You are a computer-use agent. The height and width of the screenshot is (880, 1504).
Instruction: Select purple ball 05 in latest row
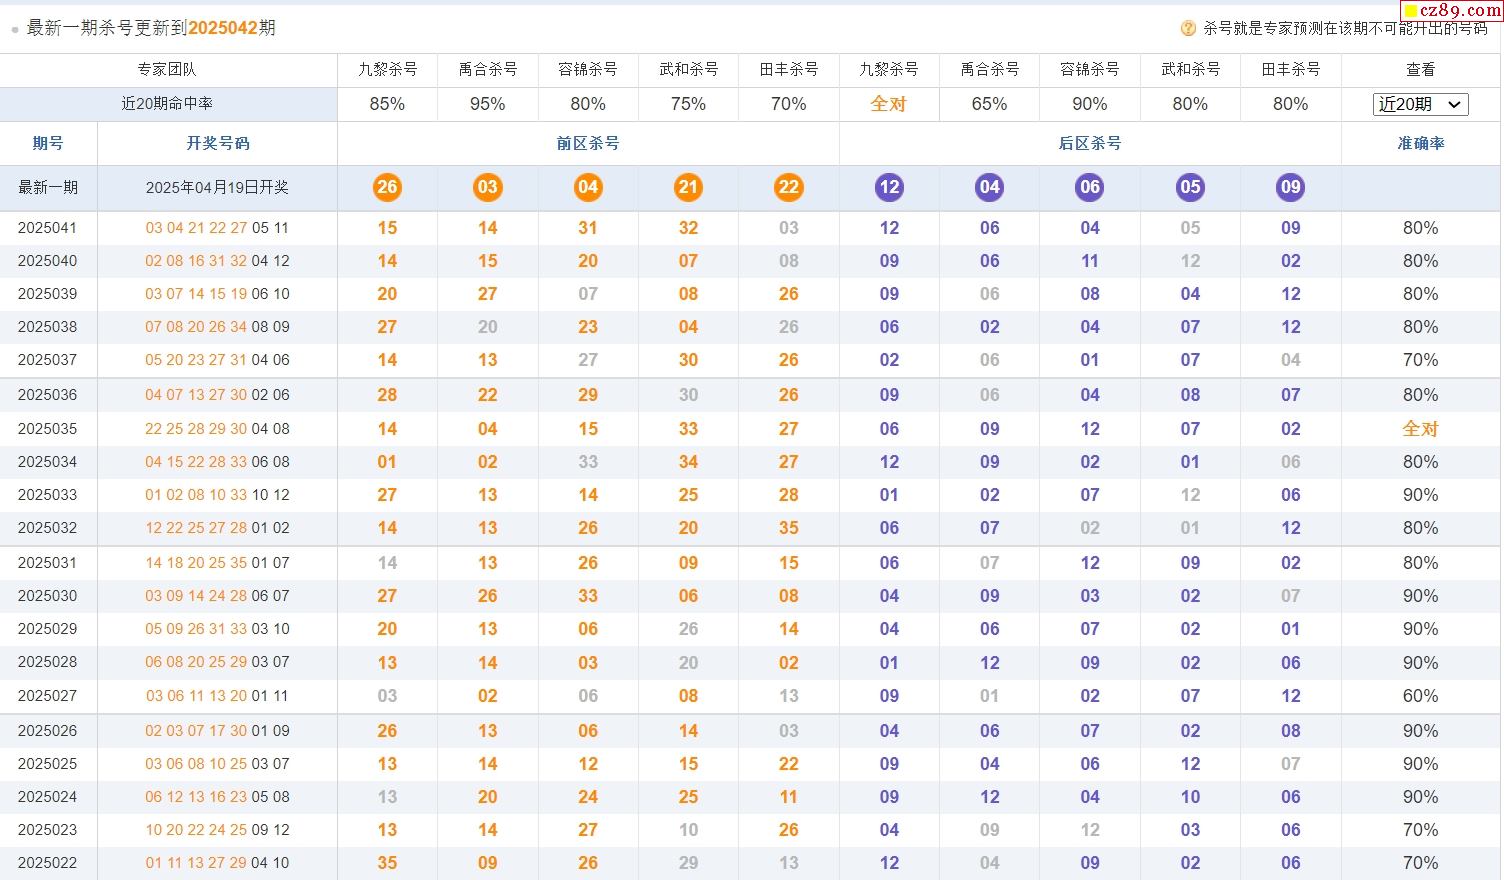(x=1190, y=187)
